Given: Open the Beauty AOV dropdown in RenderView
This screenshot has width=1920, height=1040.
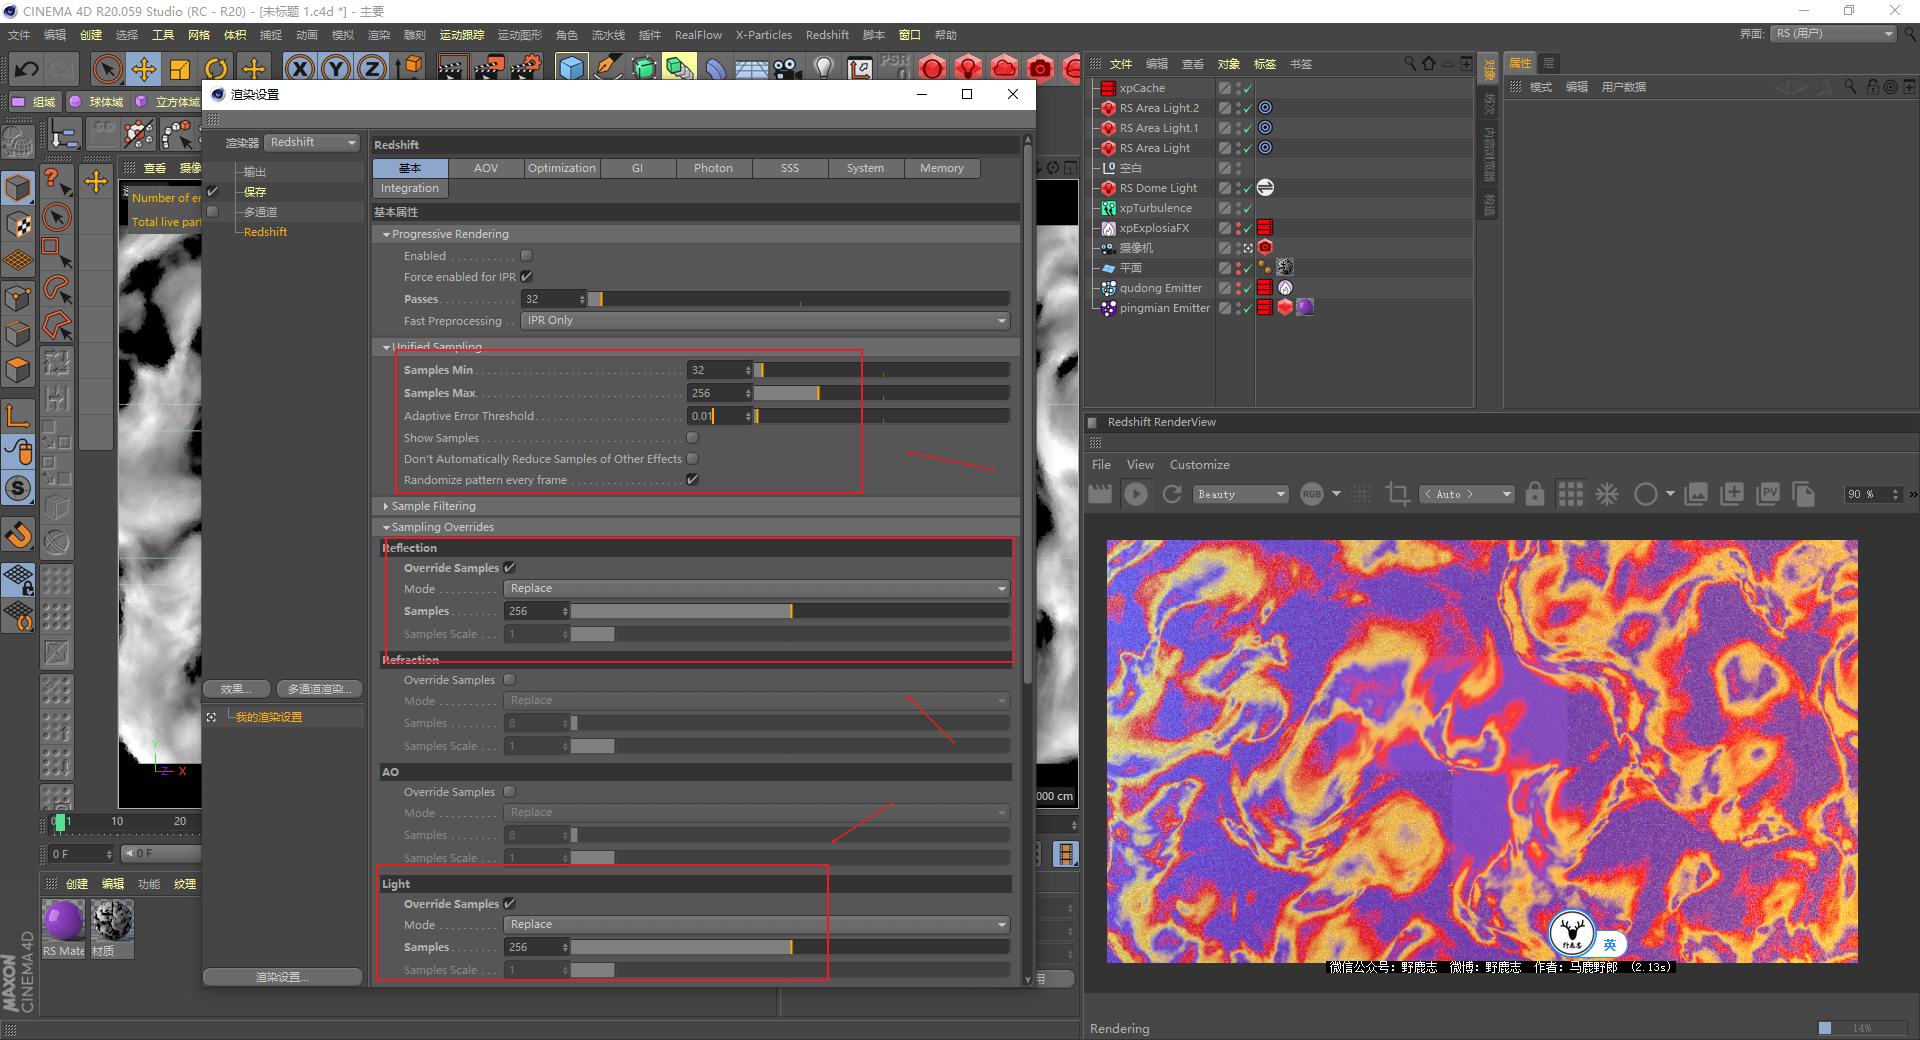Looking at the screenshot, I should click(1240, 494).
